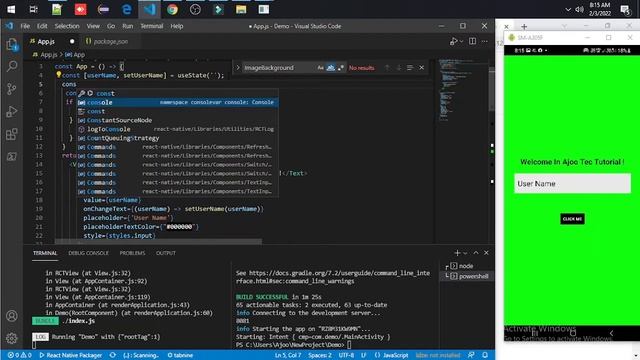This screenshot has width=640, height=360.
Task: Go to next match in find widget
Action: tap(398, 68)
